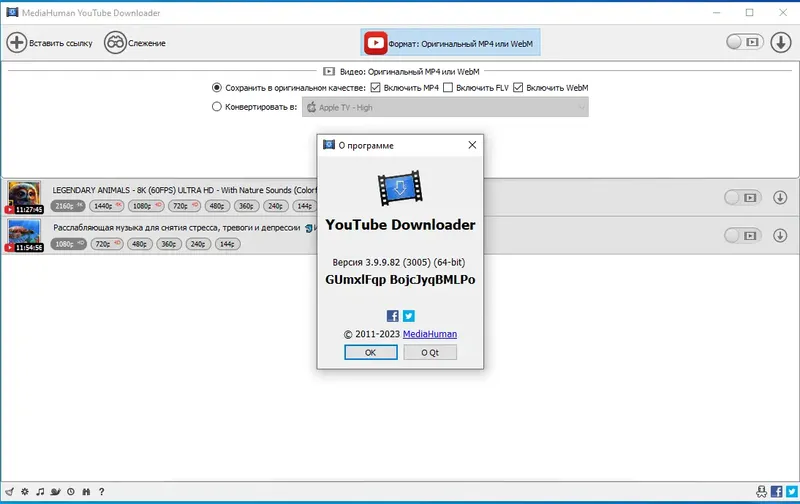
Task: Pick 360p quality for LEGENDARY ANIMALS
Action: click(247, 206)
